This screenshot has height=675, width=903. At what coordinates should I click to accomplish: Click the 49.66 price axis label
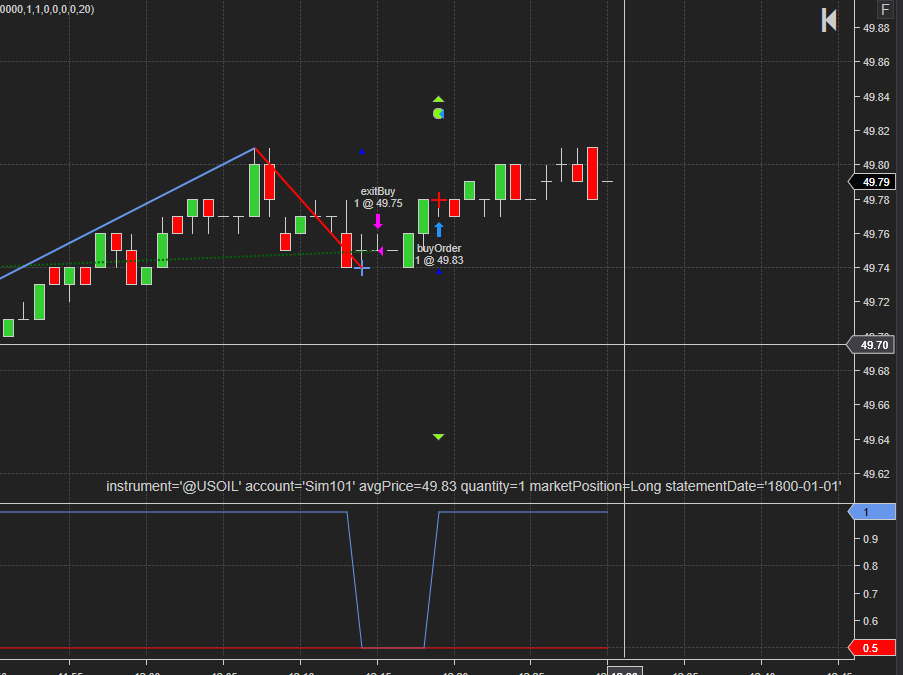click(876, 405)
